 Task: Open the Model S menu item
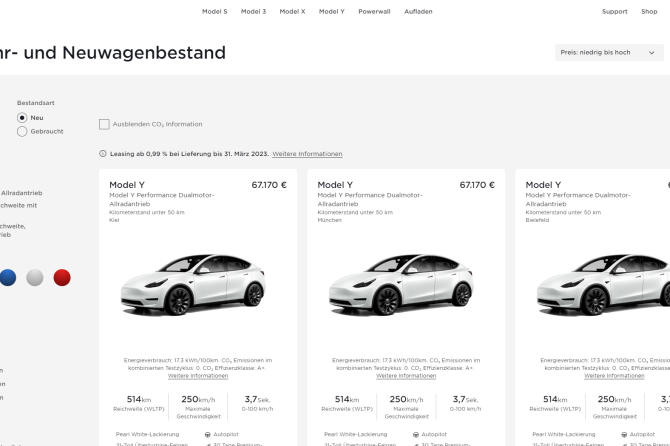pos(215,12)
